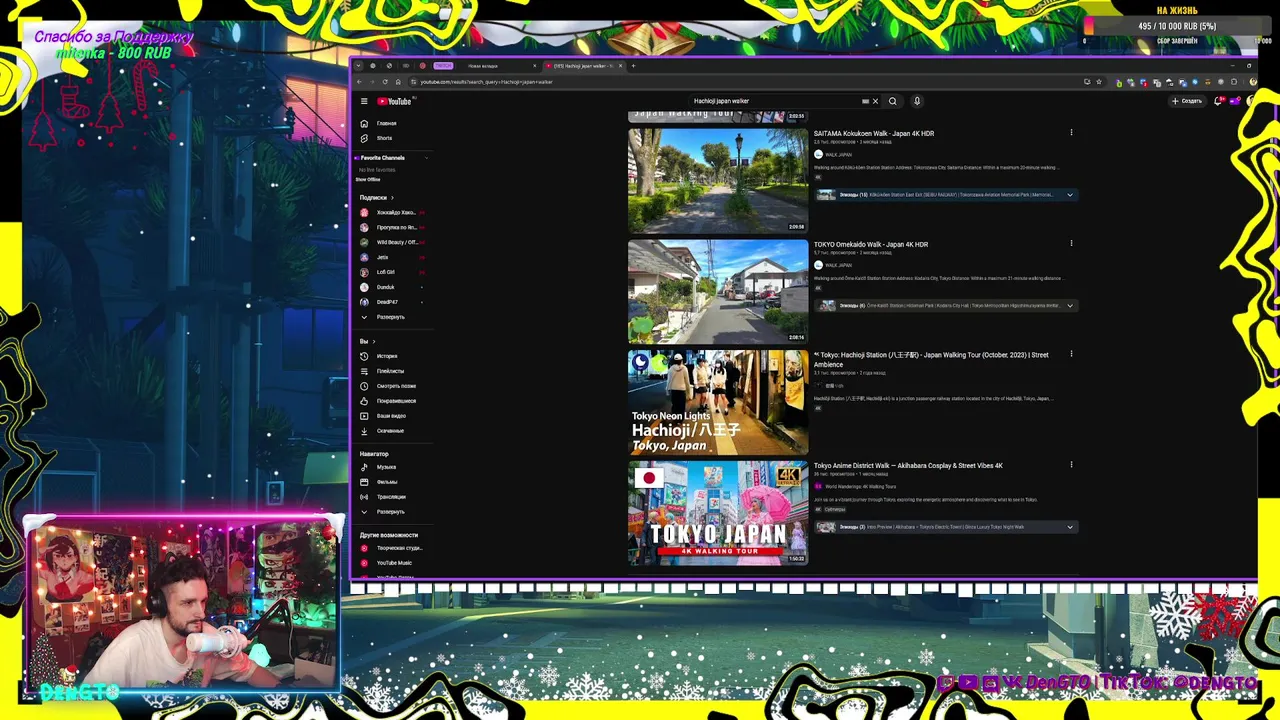This screenshot has height=720, width=1280.
Task: Expand the subscriptions list with Развернуть
Action: point(390,317)
